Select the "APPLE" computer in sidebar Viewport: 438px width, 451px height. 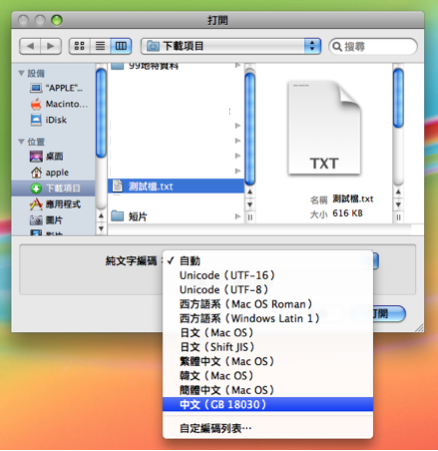click(x=56, y=88)
